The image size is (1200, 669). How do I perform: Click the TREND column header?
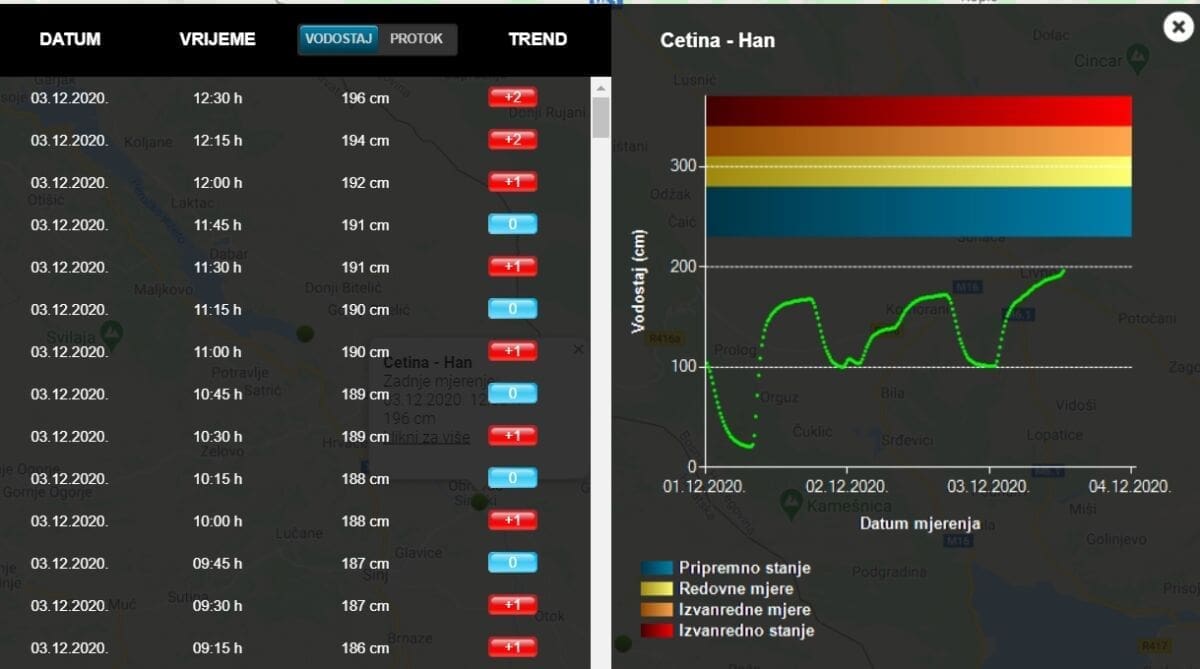click(537, 39)
